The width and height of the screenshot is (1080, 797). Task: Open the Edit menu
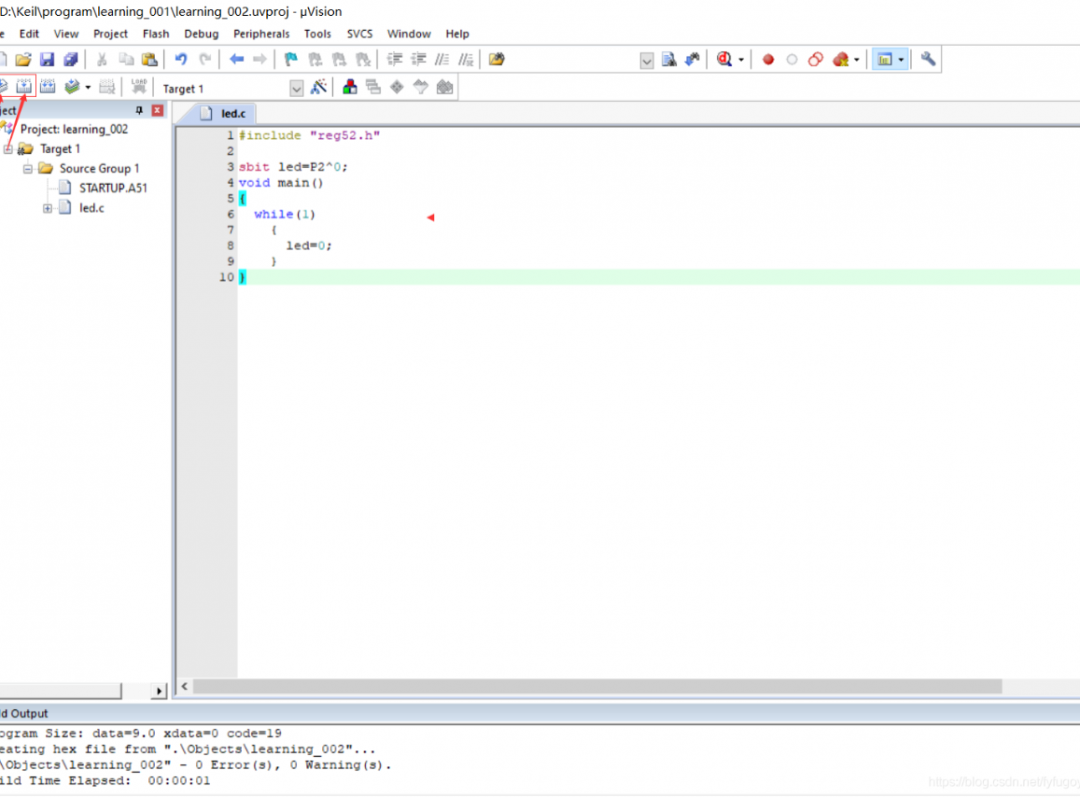point(29,34)
